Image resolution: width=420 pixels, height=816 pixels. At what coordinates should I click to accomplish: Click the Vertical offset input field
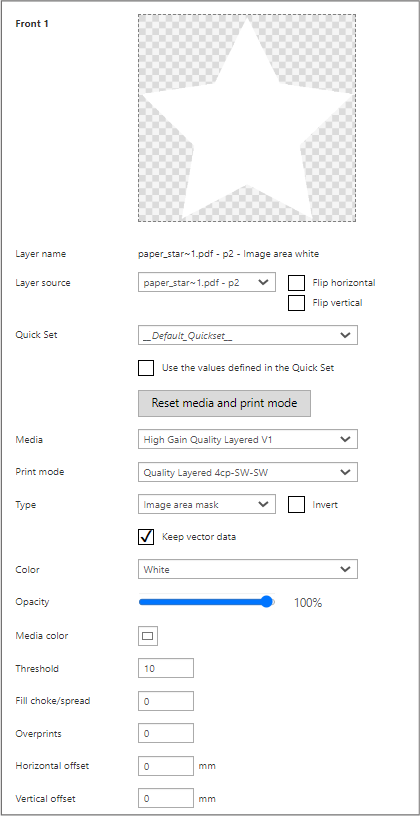click(166, 798)
